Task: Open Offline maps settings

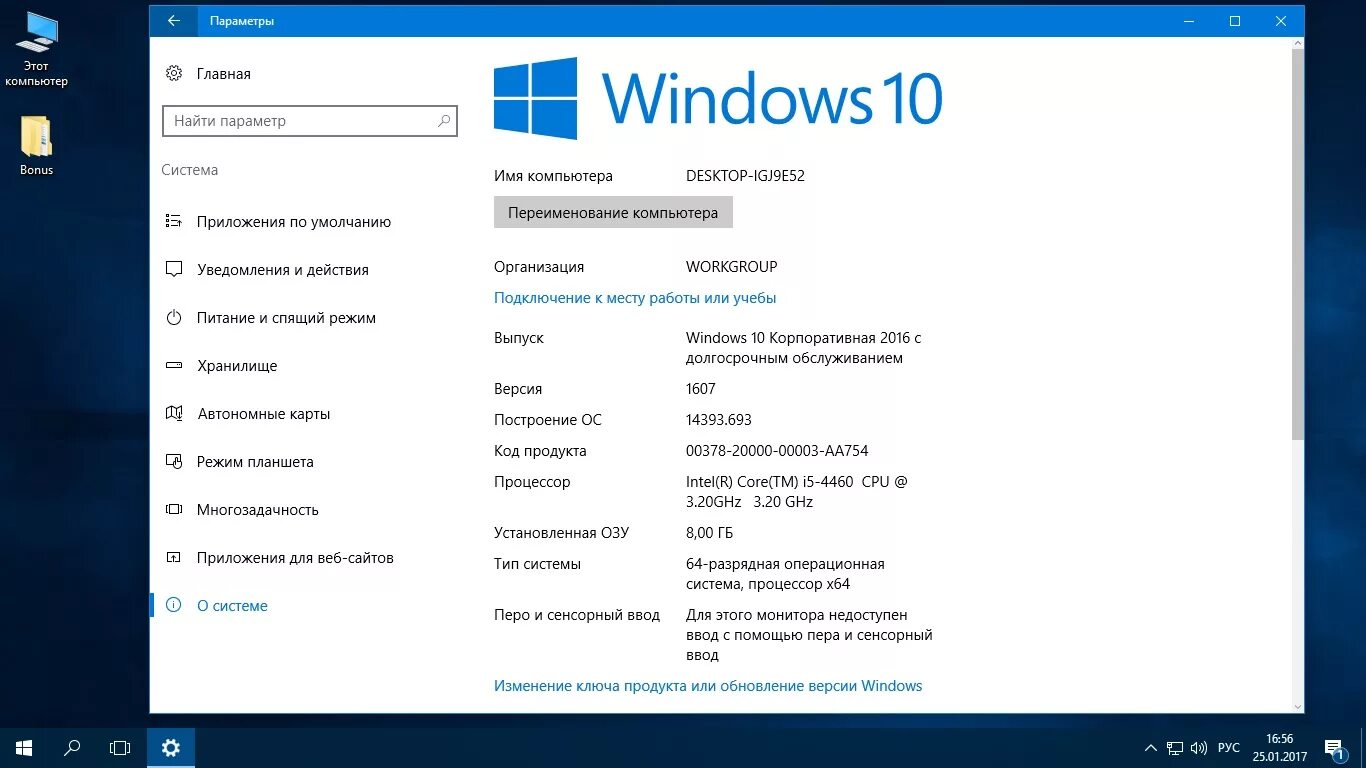Action: pos(263,414)
